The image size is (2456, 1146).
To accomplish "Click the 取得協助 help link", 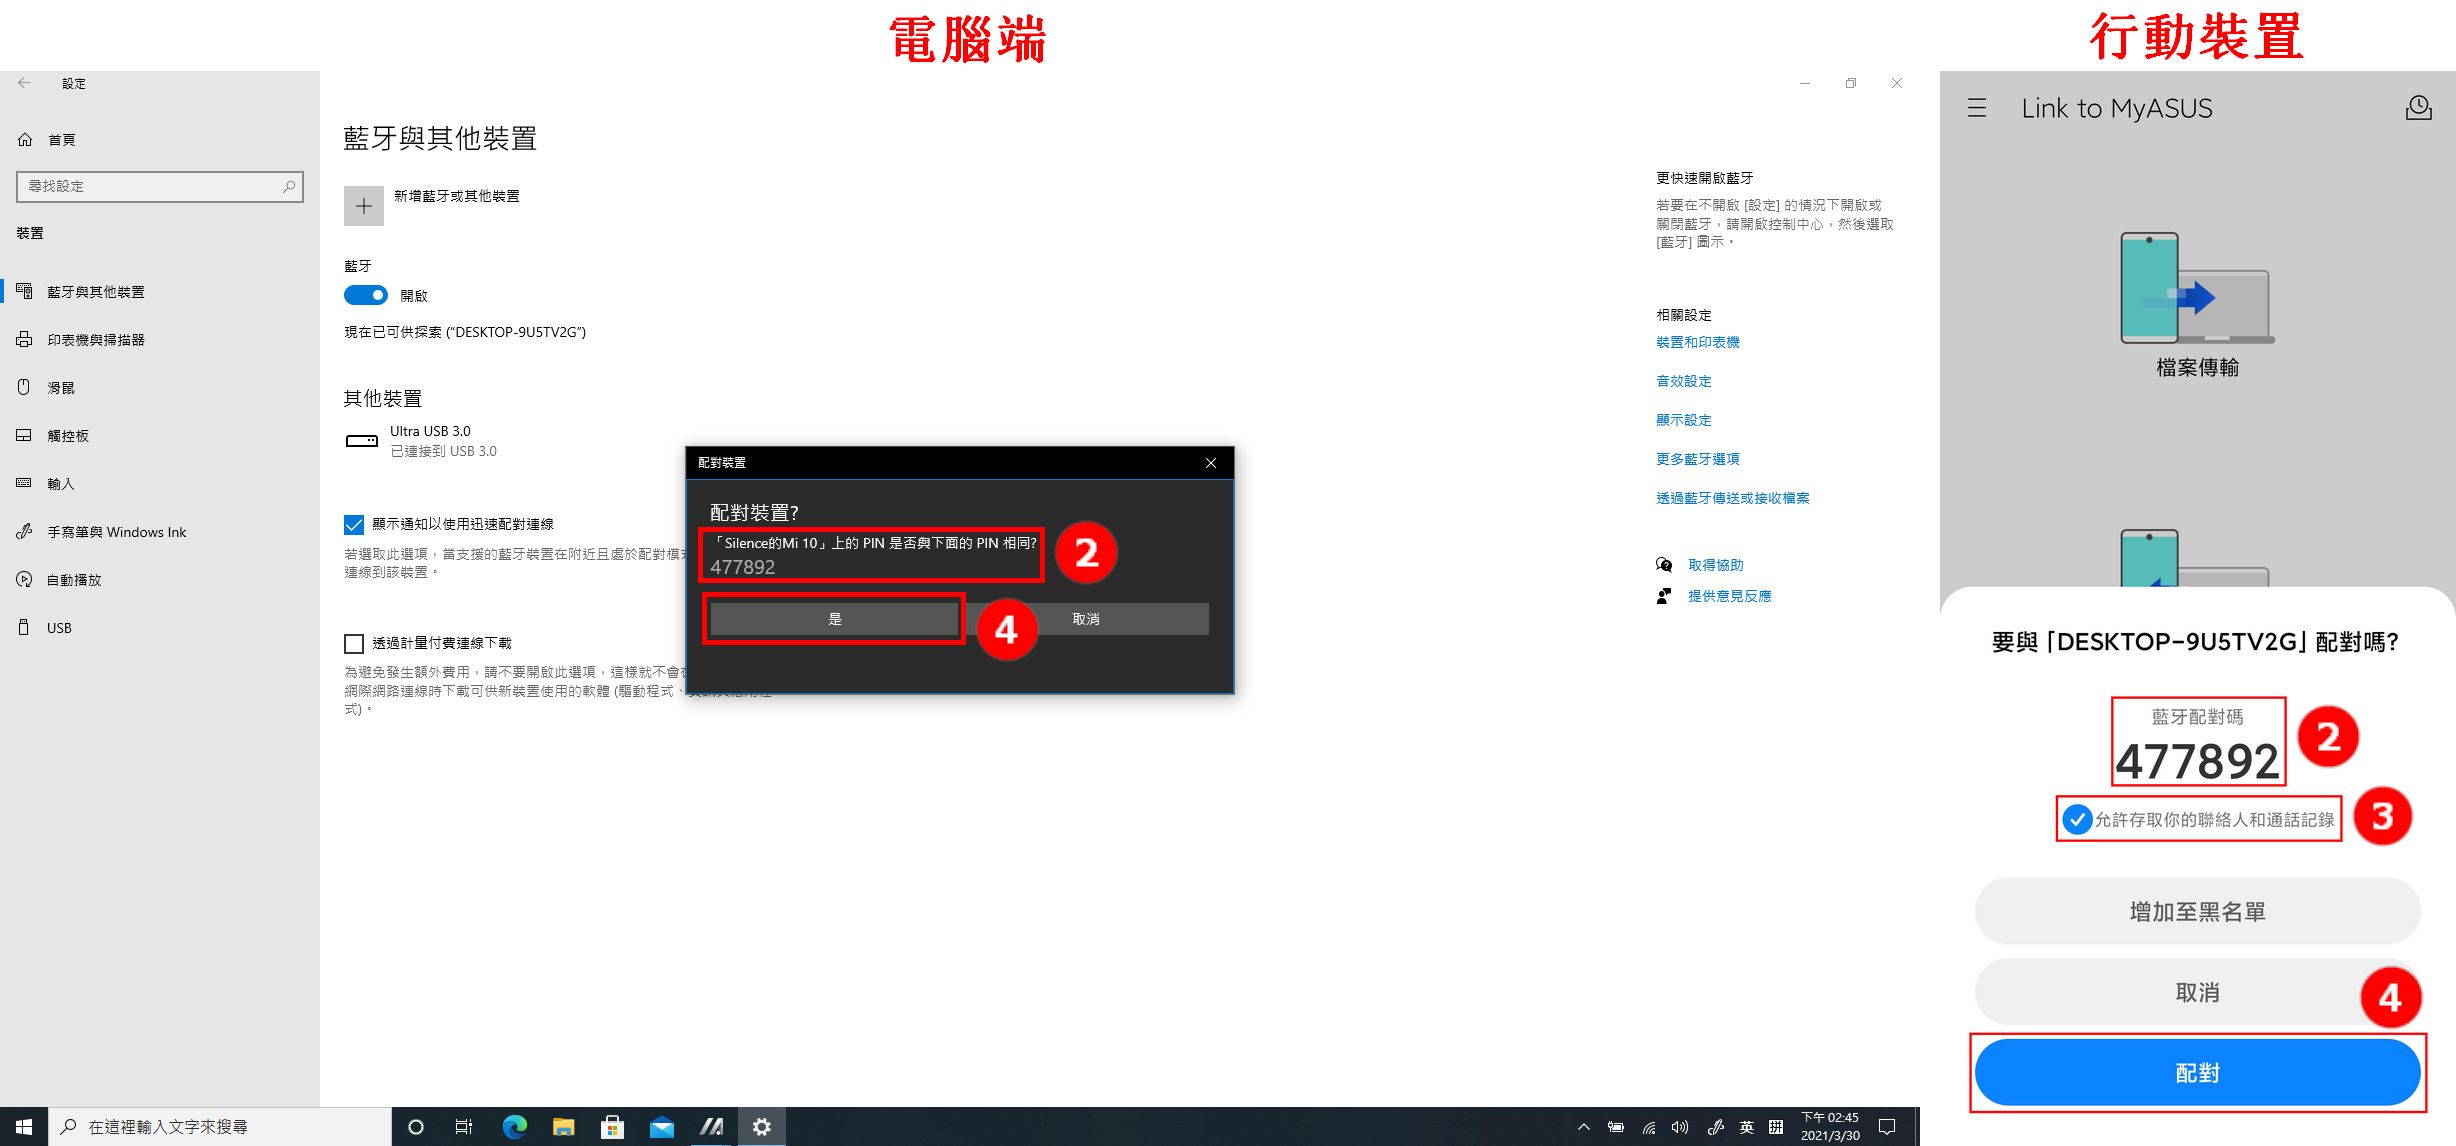I will 1716,565.
